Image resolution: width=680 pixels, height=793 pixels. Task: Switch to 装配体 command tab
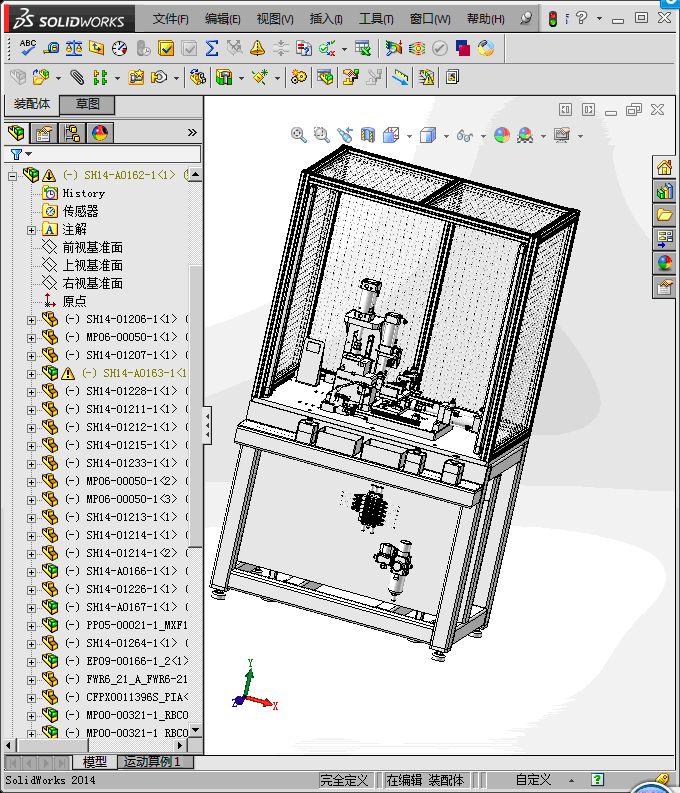(32, 104)
